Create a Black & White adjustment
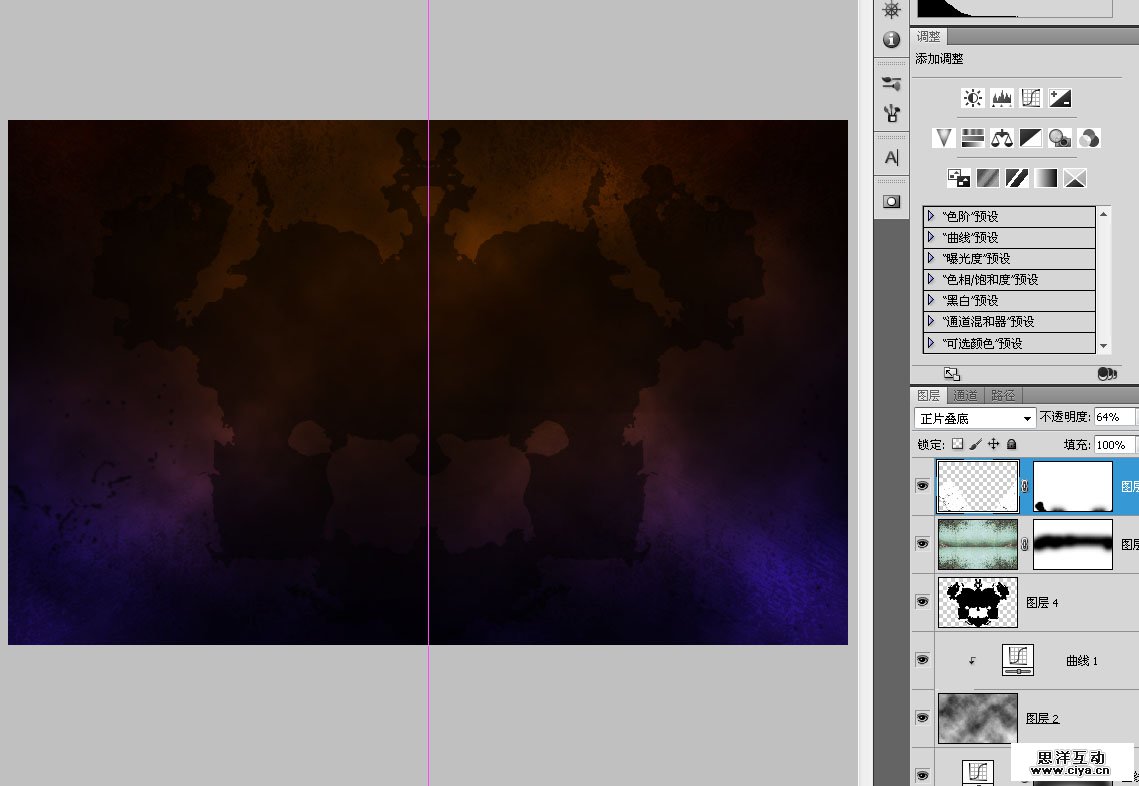The image size is (1139, 786). (x=1031, y=138)
